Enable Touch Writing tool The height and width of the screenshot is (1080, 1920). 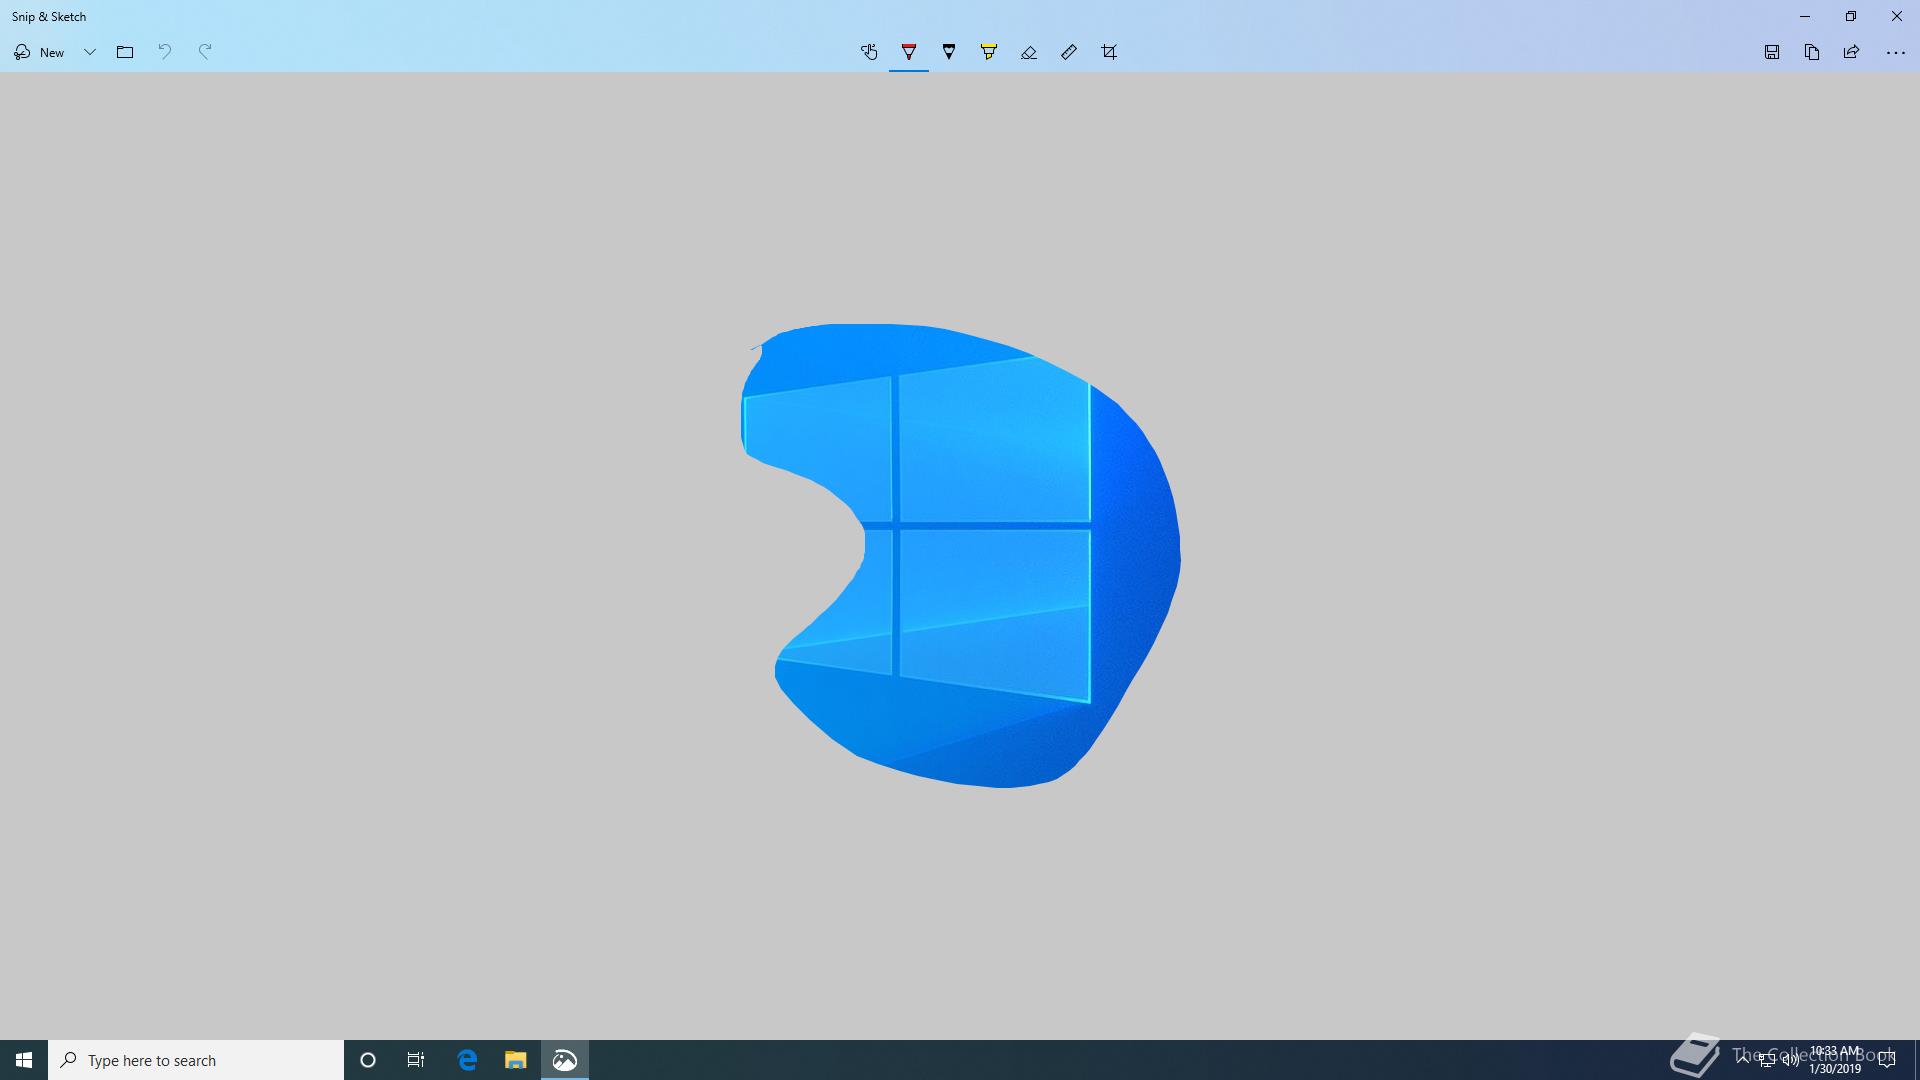869,52
